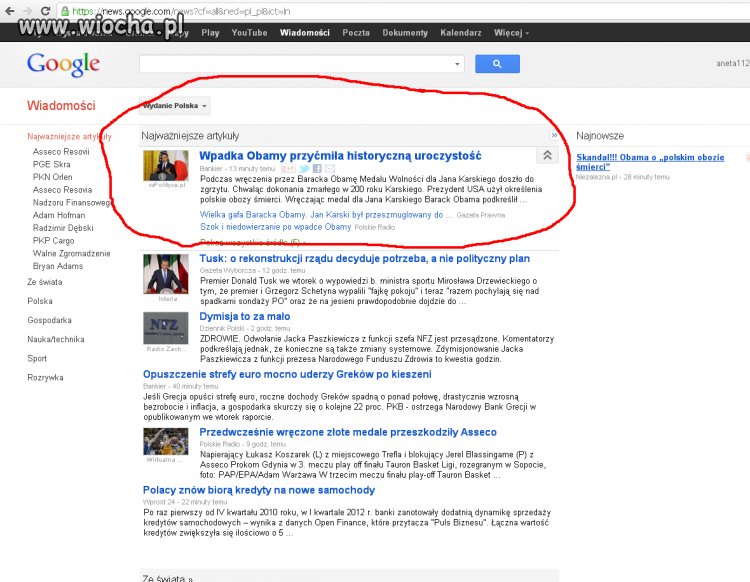Open Kalendarz in the top bar
This screenshot has height=582, width=750.
pos(461,33)
